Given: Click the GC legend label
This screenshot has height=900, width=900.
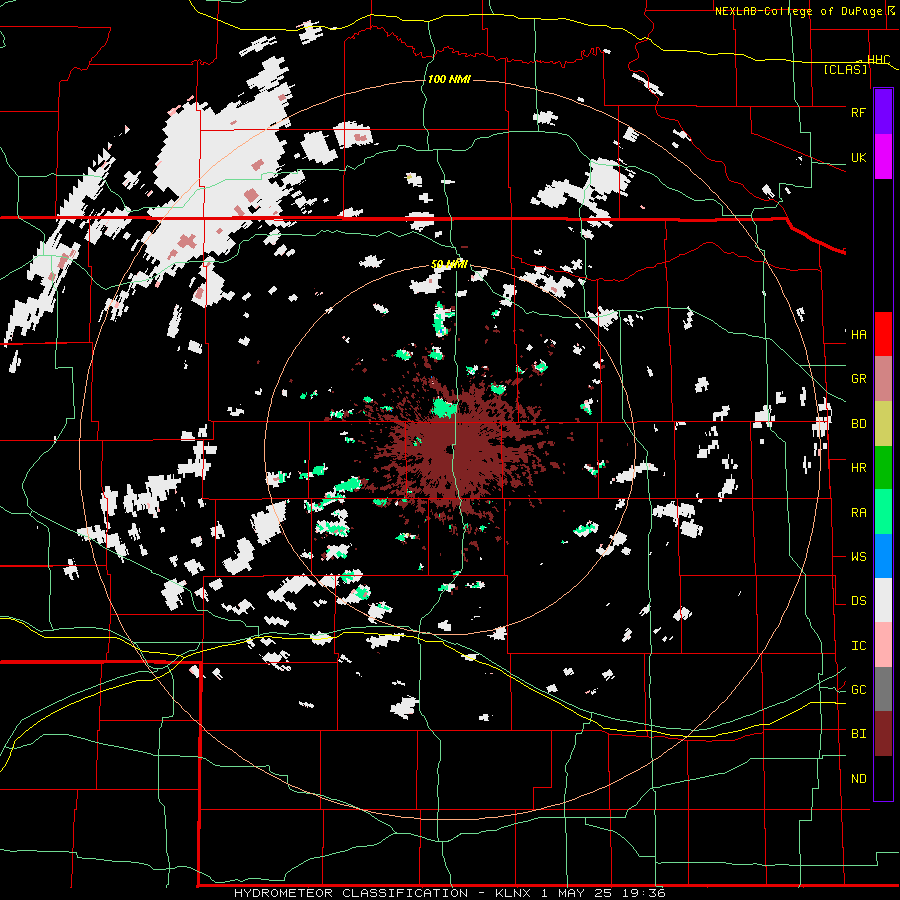Looking at the screenshot, I should point(858,690).
